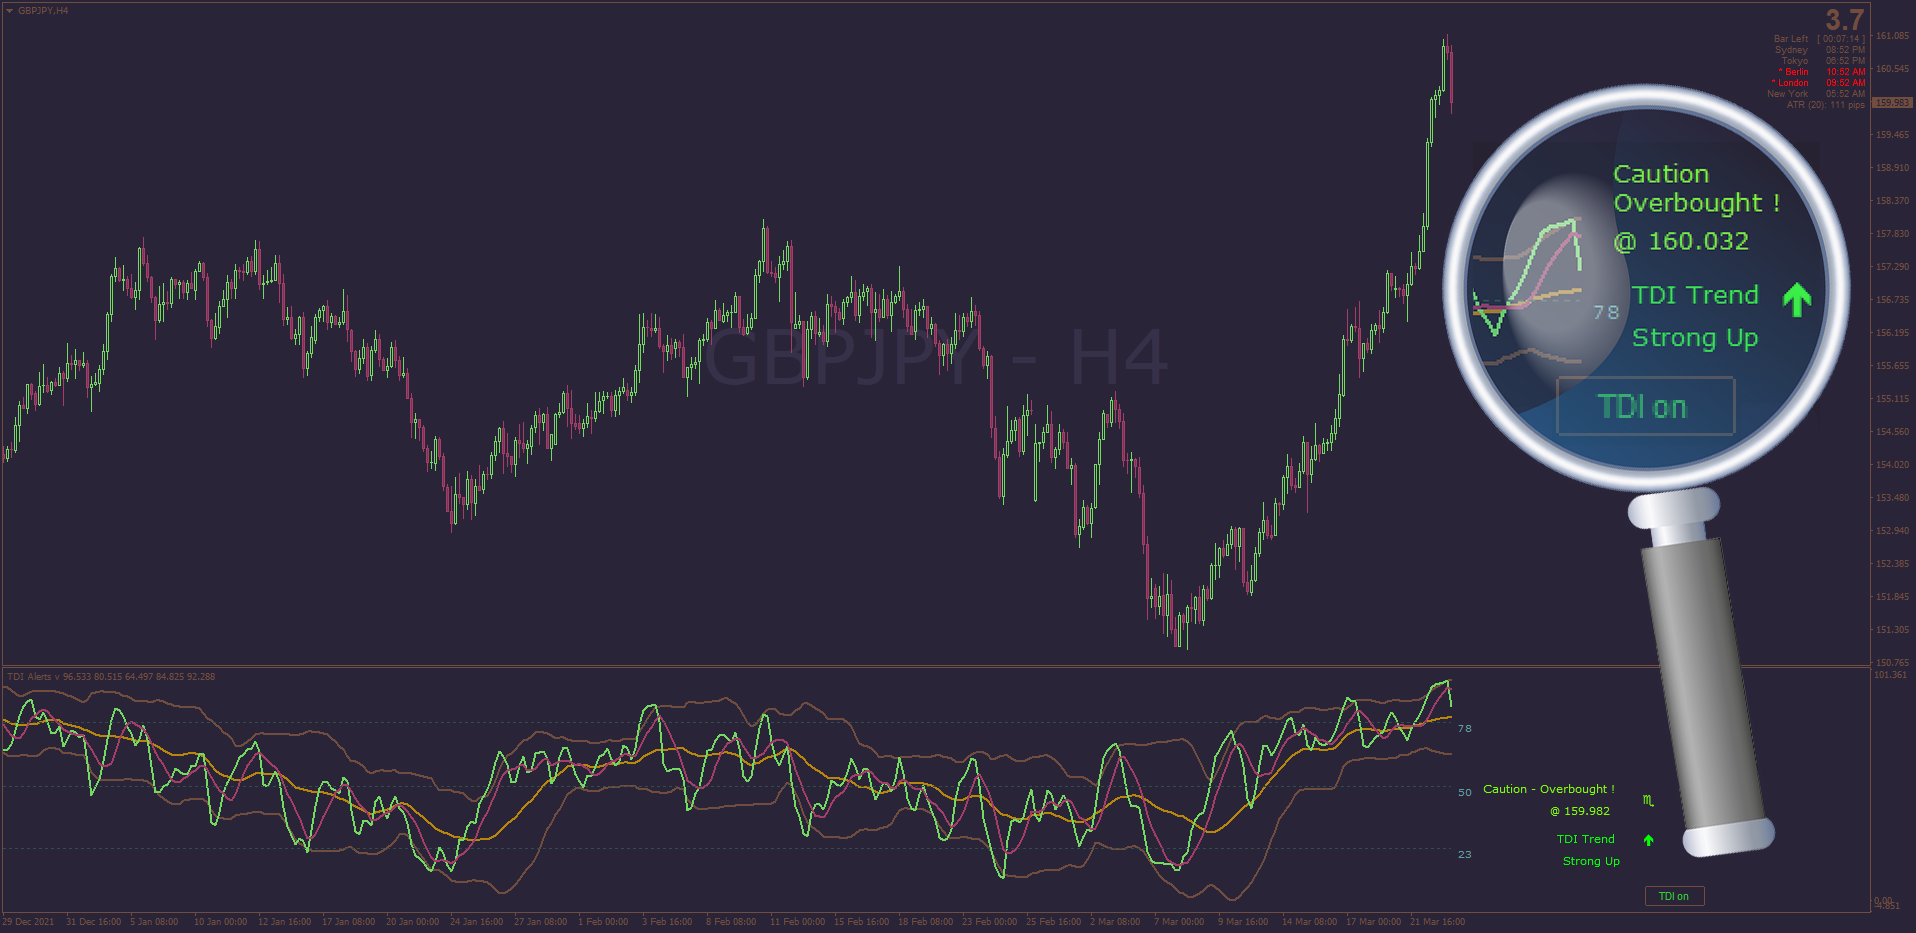Click the Caution - Overbought ! alert text
This screenshot has width=1916, height=933.
[1548, 790]
